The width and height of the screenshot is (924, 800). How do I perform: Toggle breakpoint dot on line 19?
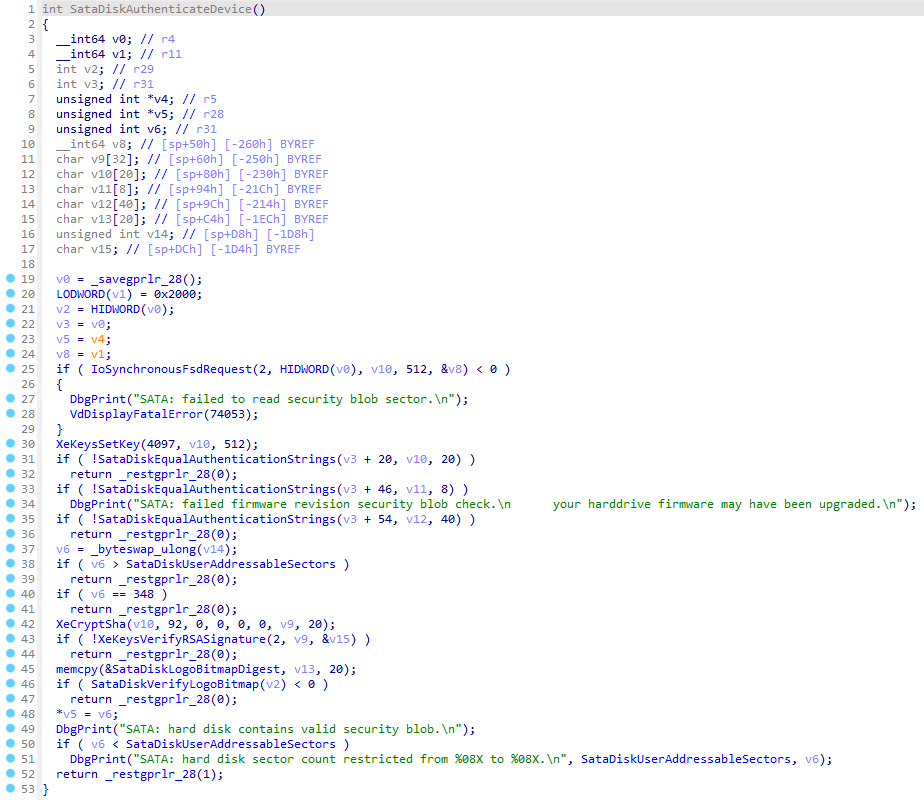pyautogui.click(x=10, y=279)
